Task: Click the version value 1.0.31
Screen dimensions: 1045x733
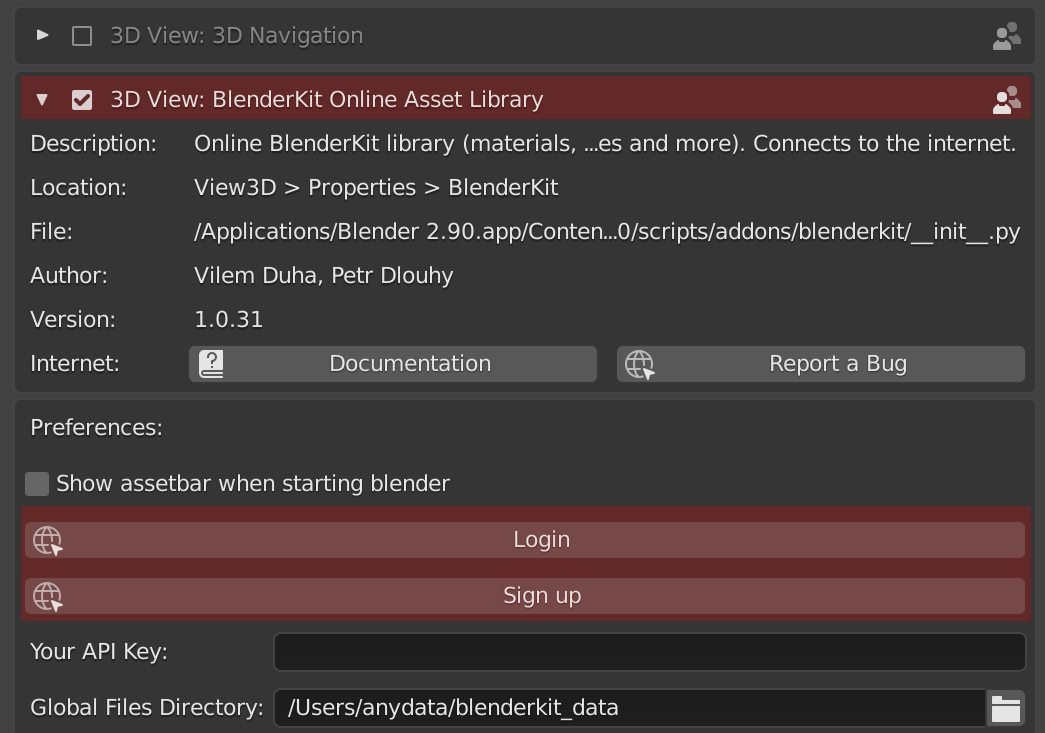Action: pos(229,320)
